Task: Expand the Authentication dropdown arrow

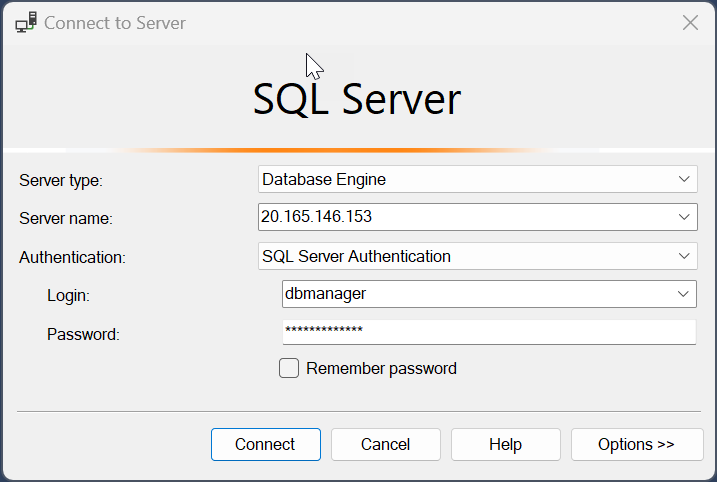Action: pyautogui.click(x=684, y=256)
